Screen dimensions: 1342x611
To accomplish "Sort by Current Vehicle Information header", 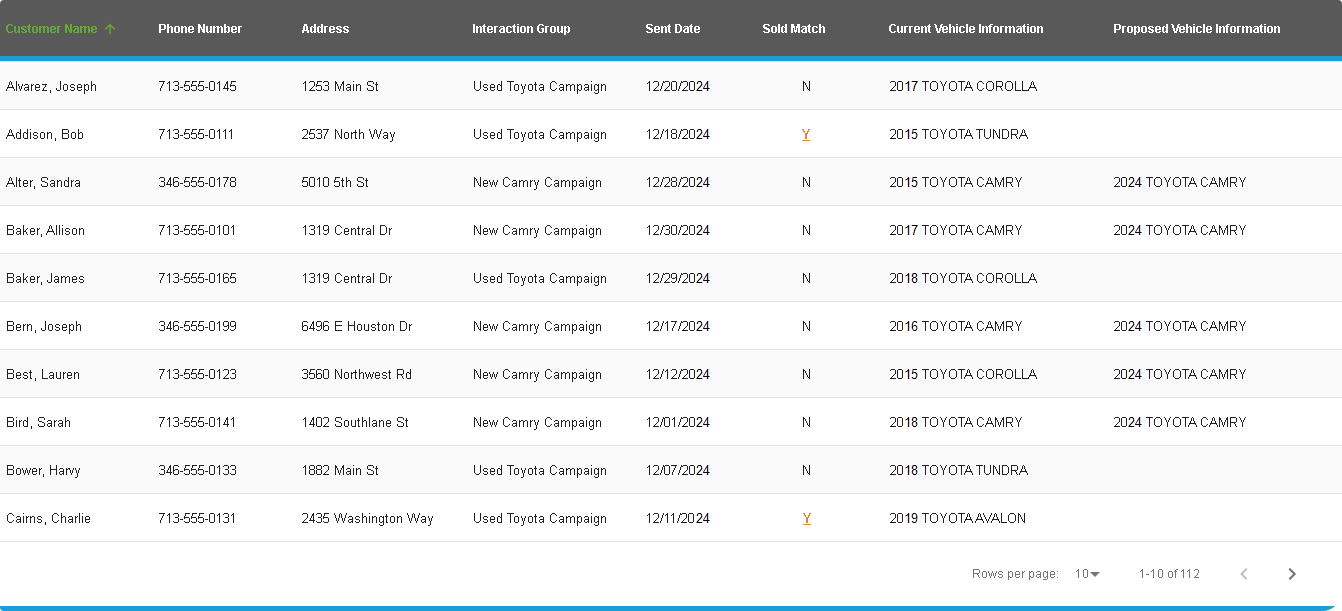I will click(965, 29).
